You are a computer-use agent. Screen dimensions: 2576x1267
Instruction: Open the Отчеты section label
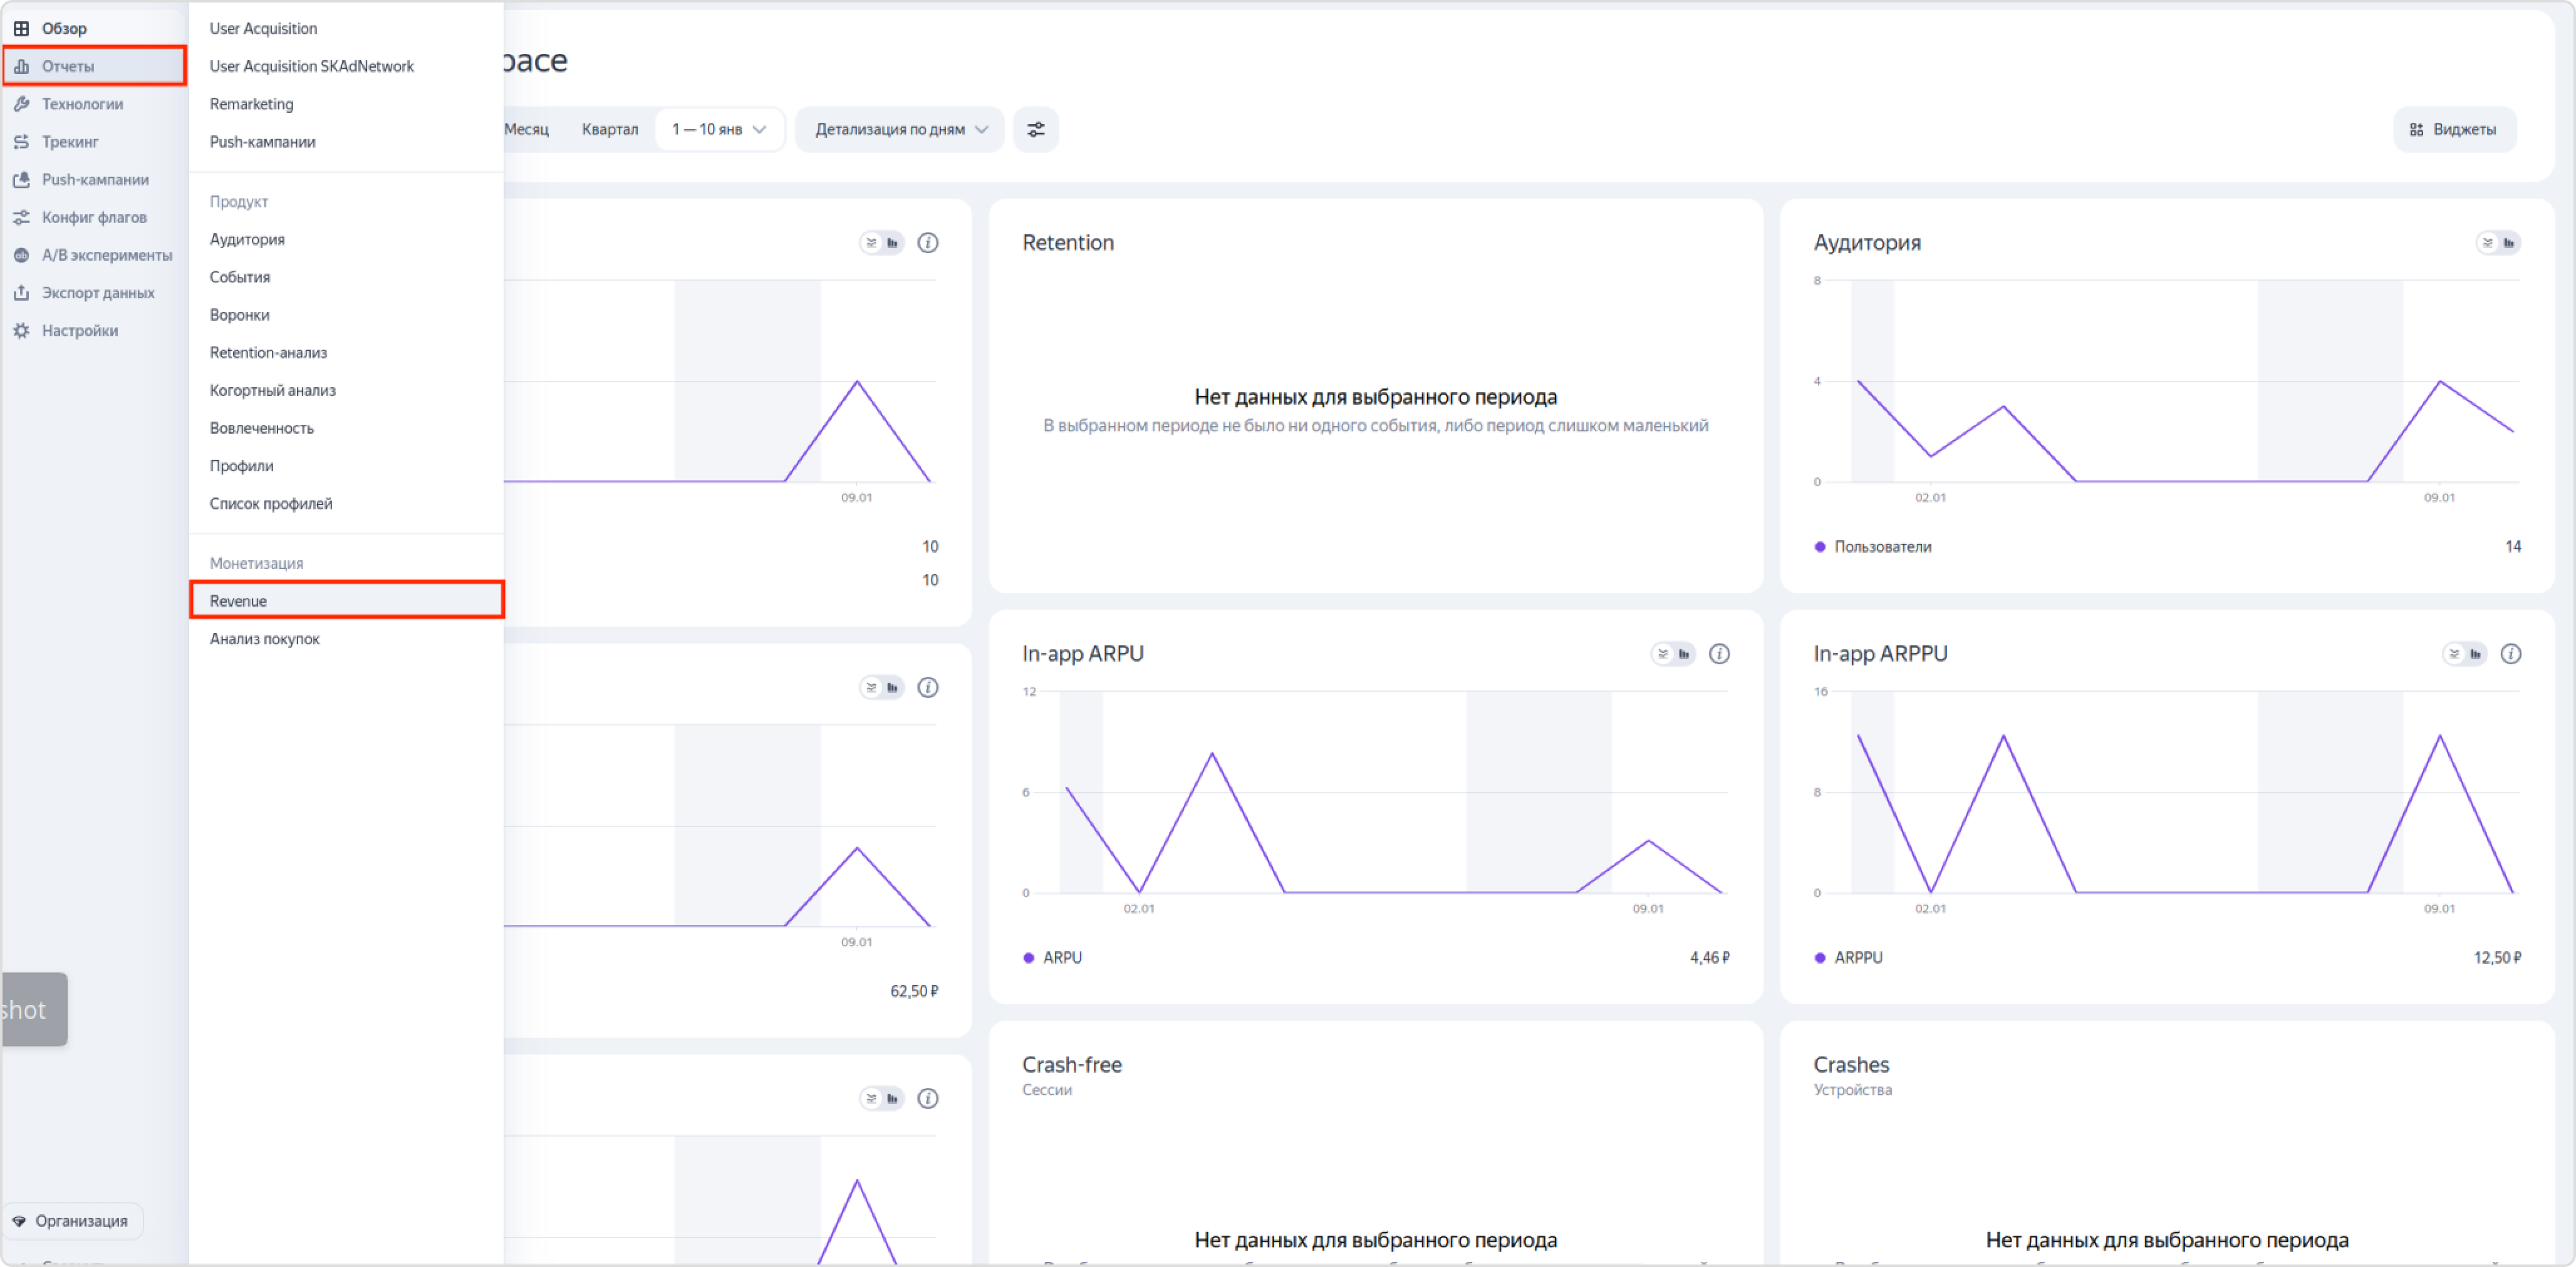click(68, 66)
